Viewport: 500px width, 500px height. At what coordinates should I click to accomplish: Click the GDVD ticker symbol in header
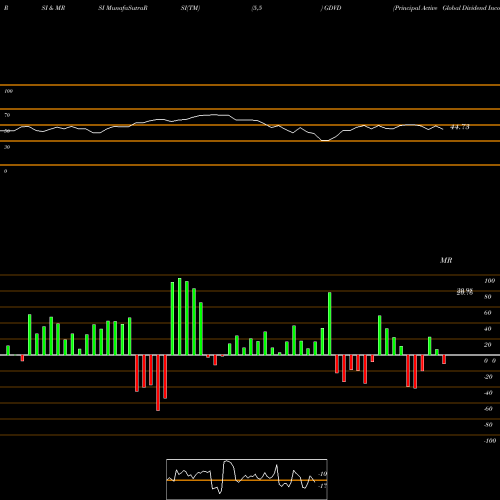click(333, 8)
